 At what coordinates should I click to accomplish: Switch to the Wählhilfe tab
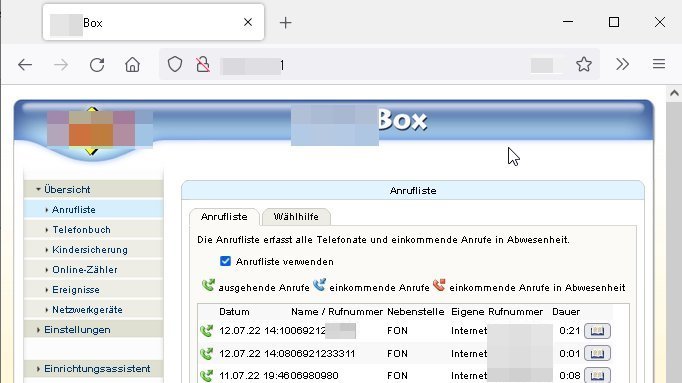296,216
